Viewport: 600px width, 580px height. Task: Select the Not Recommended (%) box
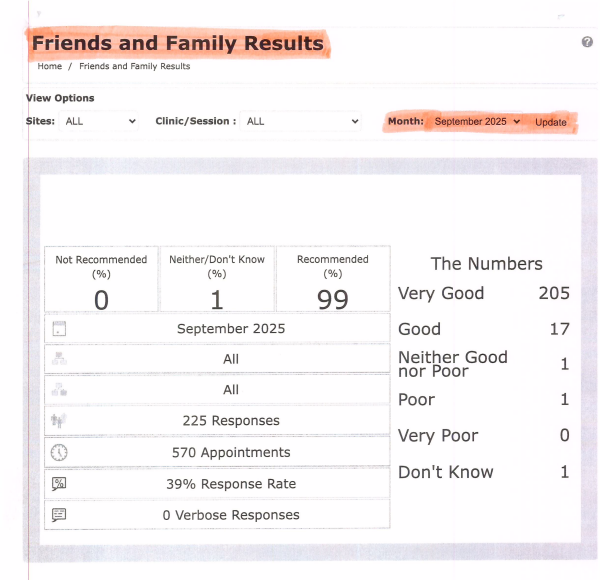(101, 279)
